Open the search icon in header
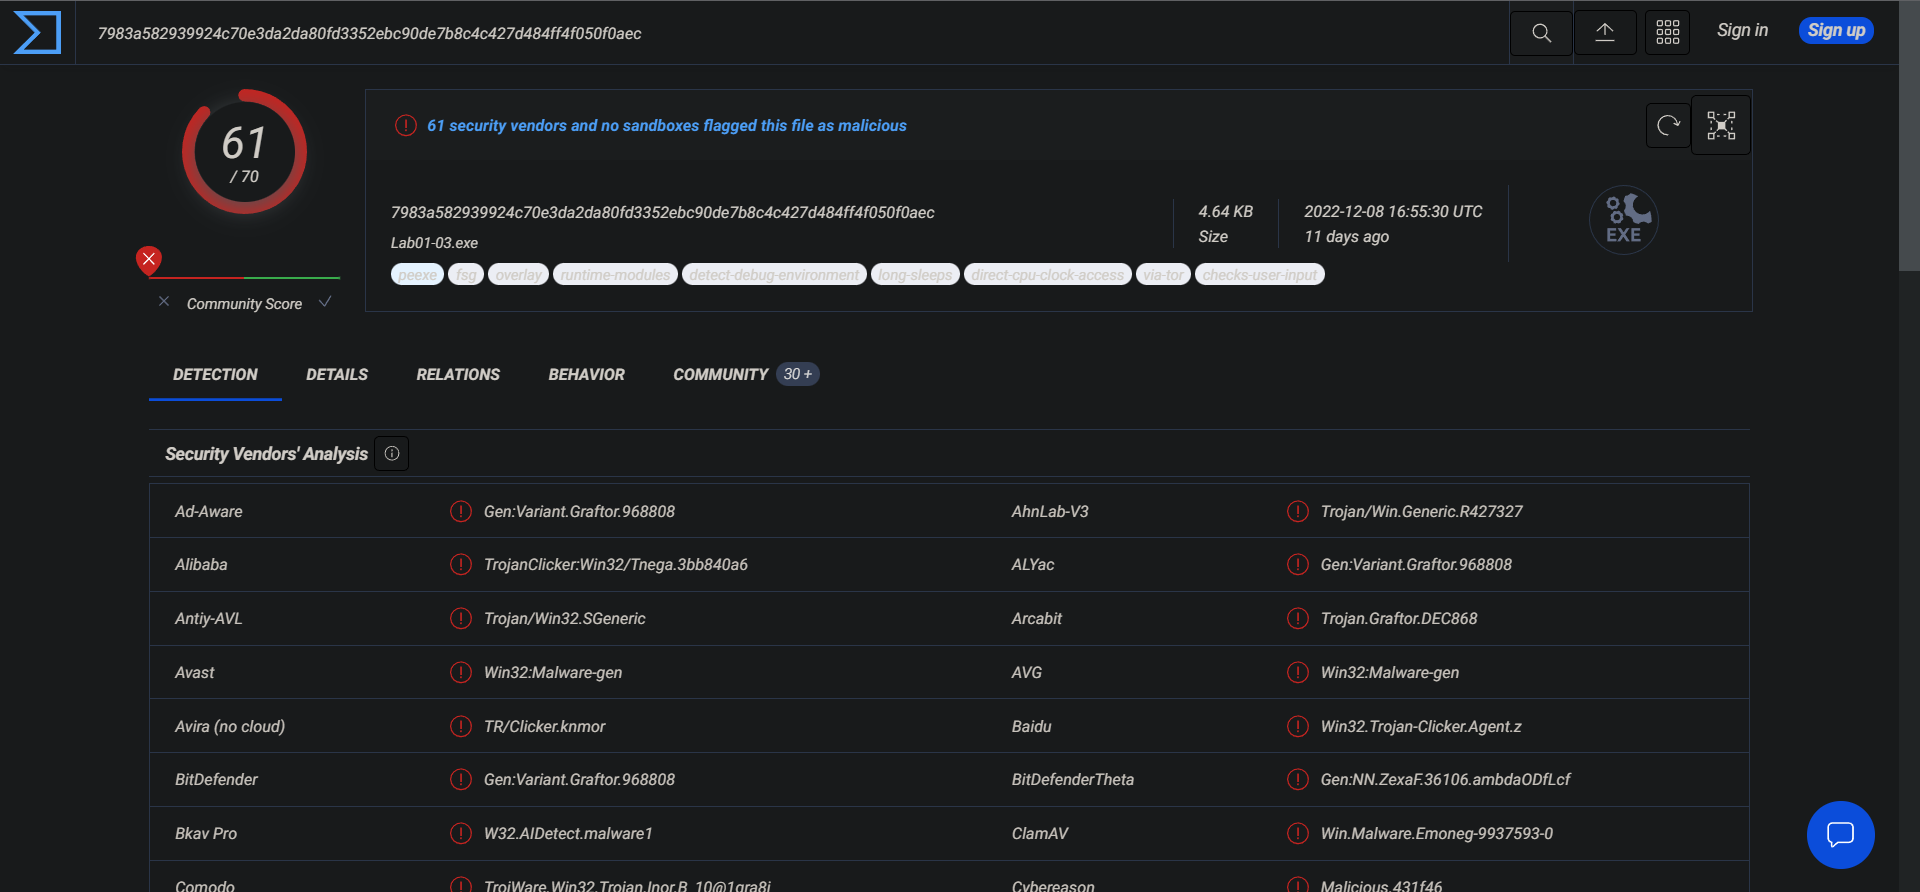 click(x=1541, y=33)
